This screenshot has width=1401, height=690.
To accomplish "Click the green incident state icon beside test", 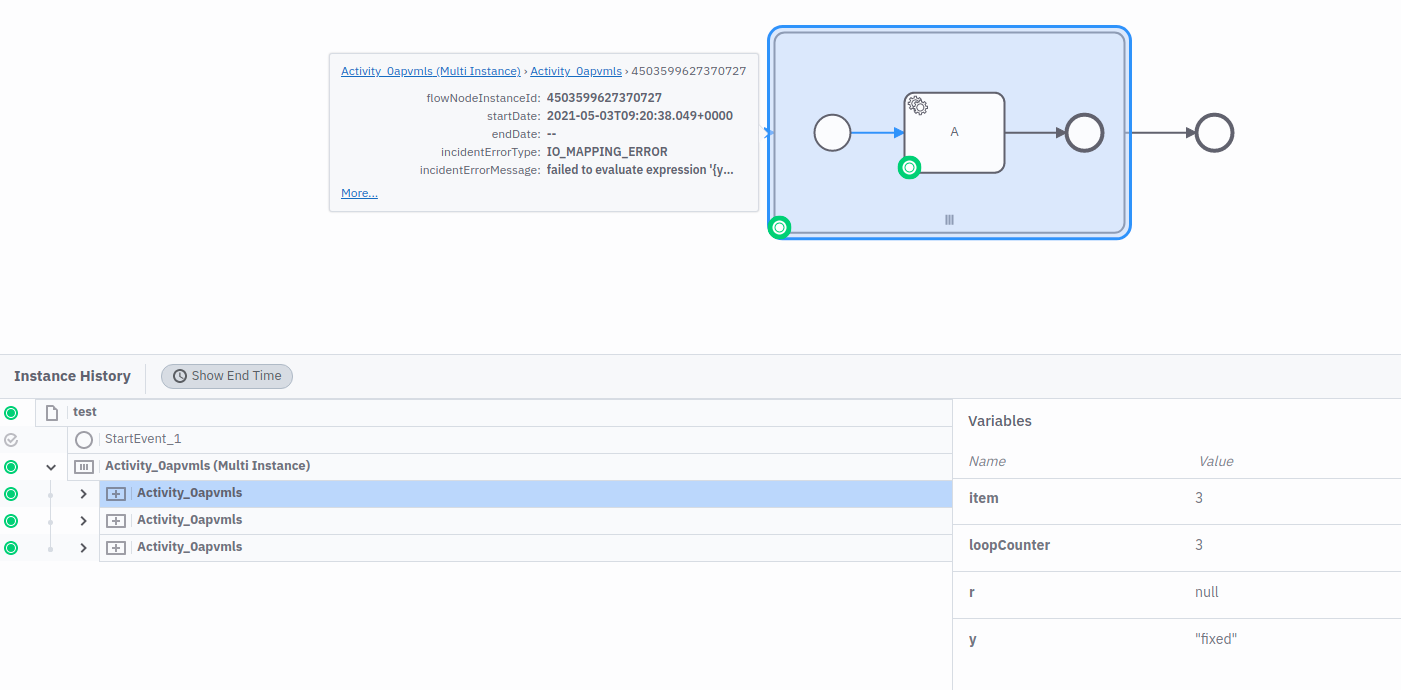I will [11, 412].
